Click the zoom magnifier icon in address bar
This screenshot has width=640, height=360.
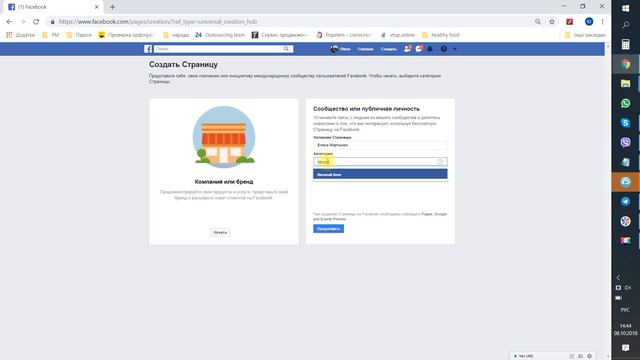(x=538, y=22)
